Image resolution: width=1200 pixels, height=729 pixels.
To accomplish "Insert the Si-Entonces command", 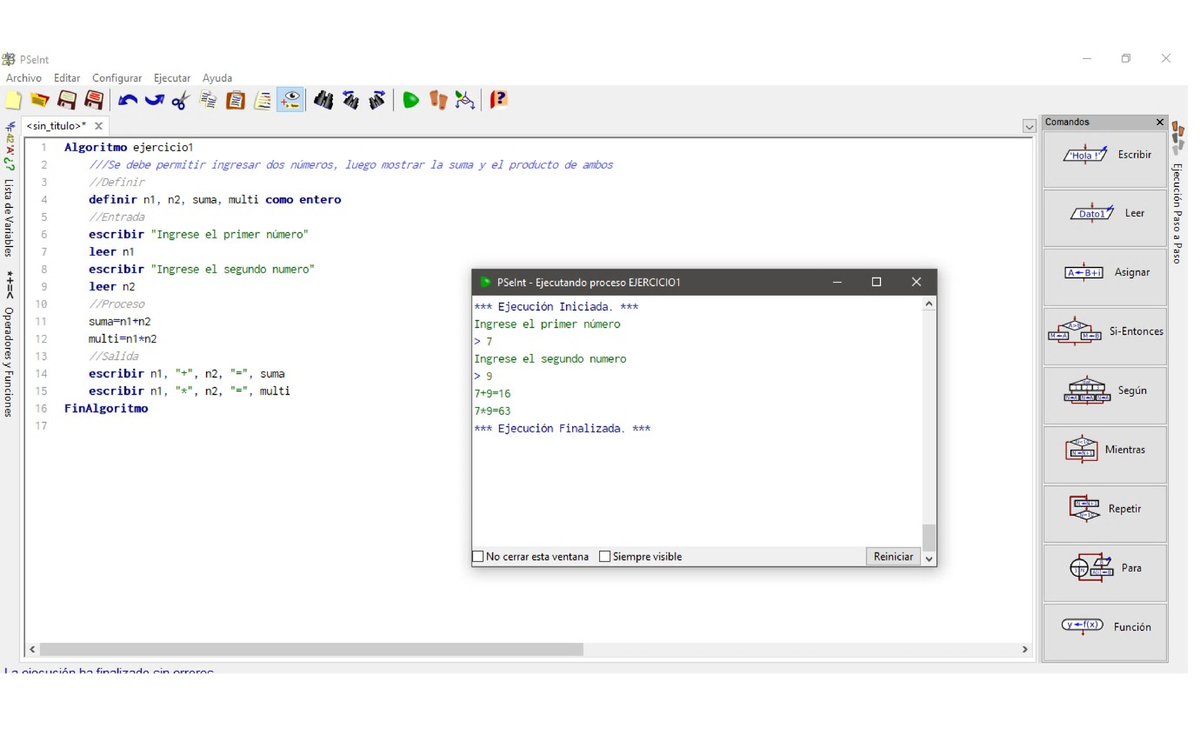I will pos(1105,332).
